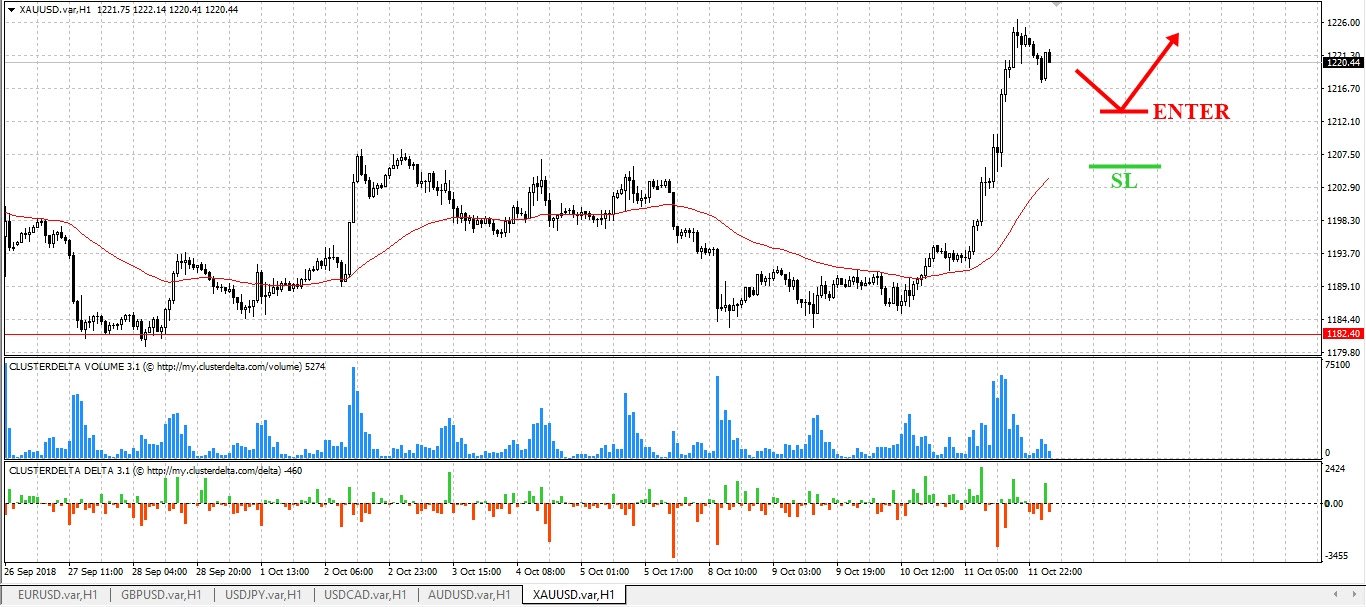Open the USDJPY.var,H1 chart tab

(262, 595)
